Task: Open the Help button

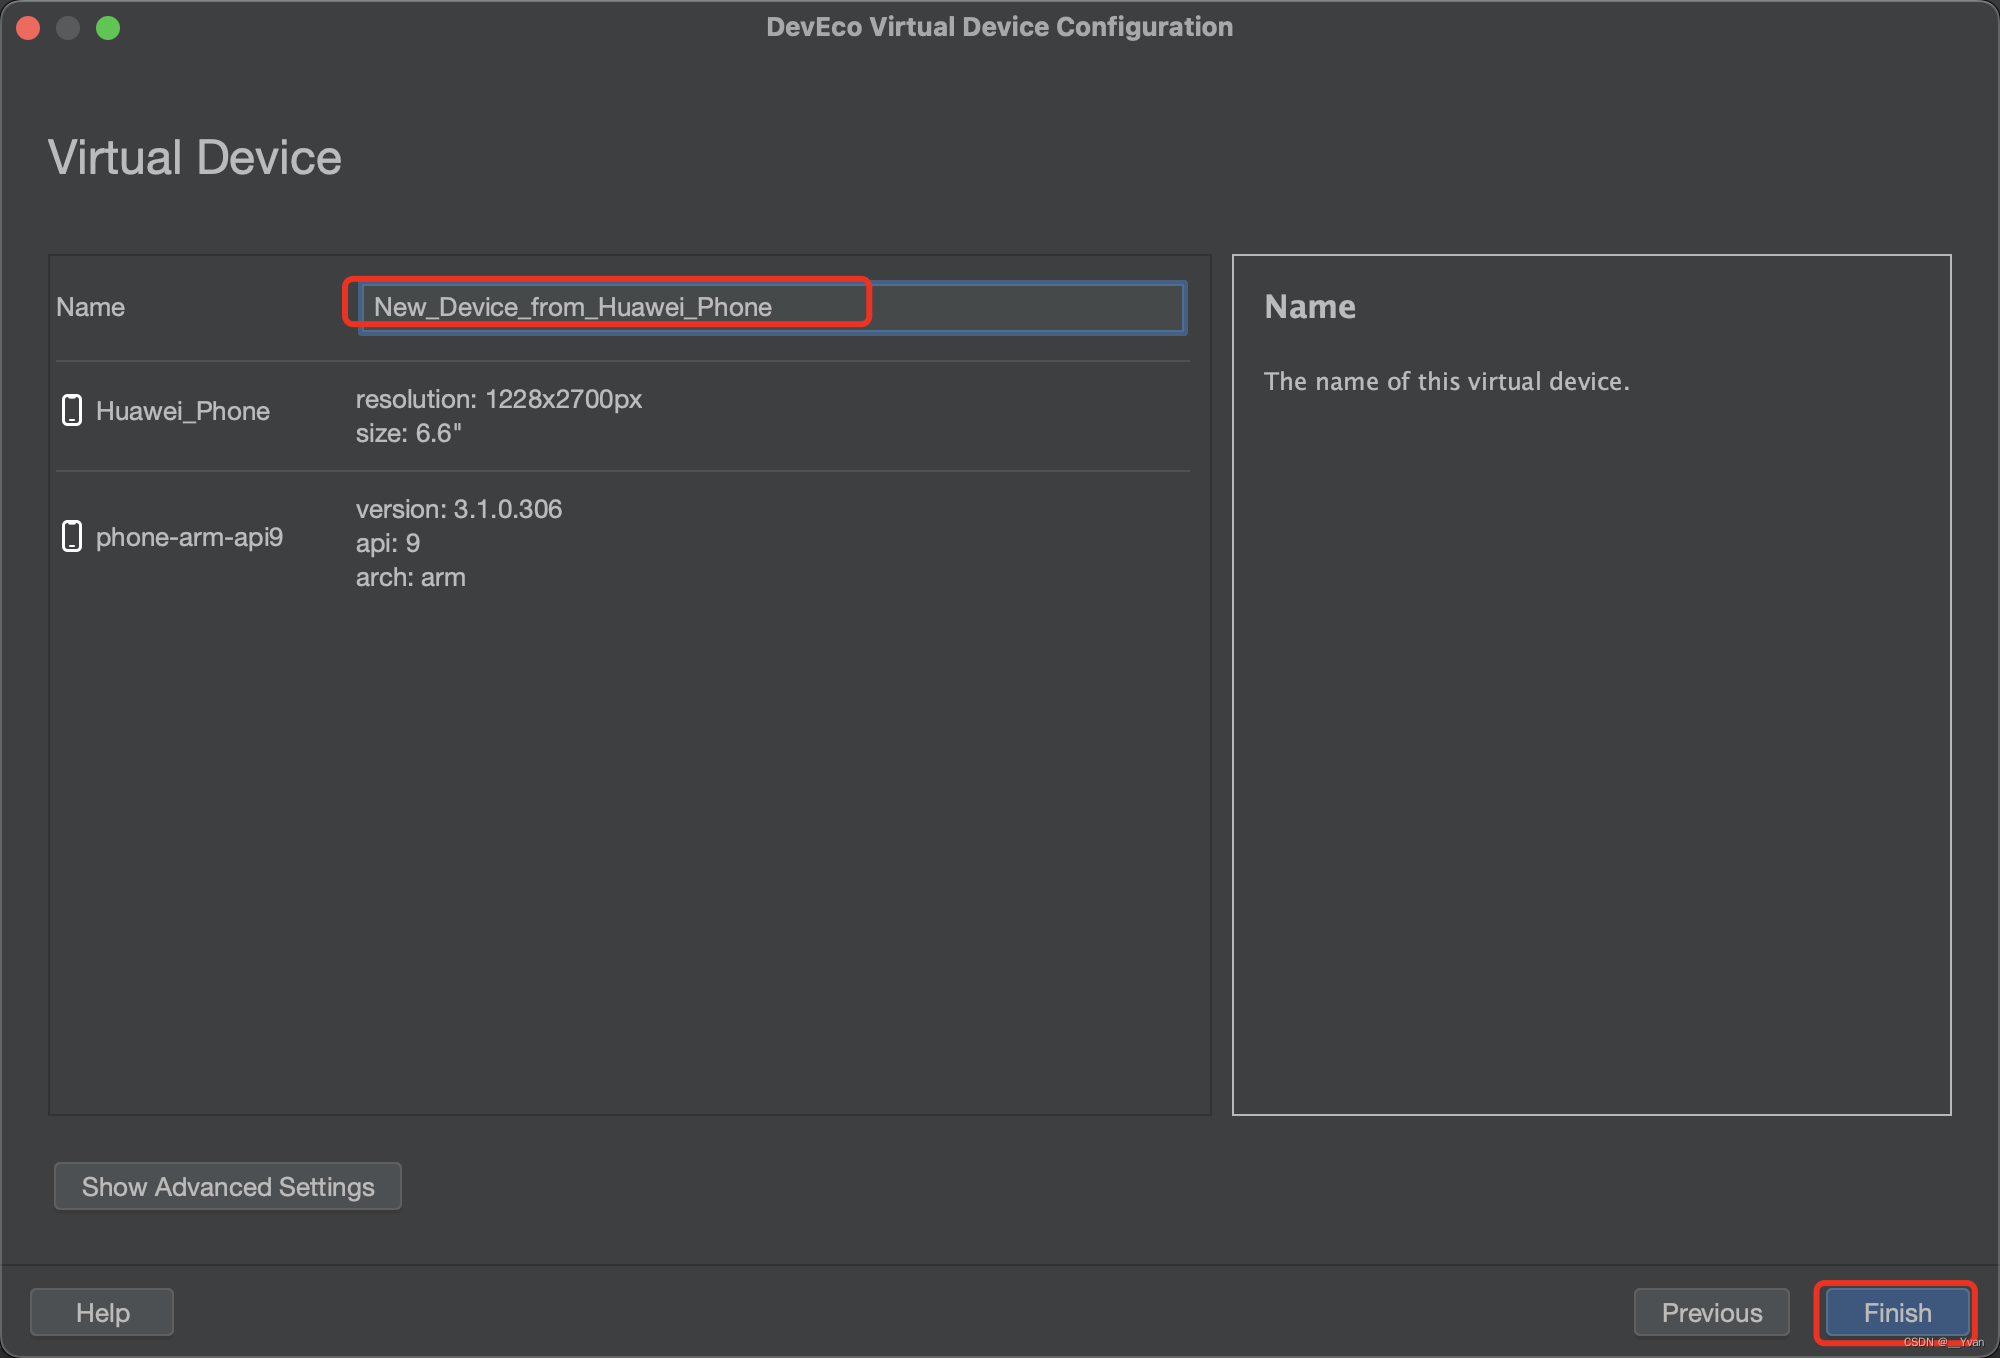Action: pos(102,1312)
